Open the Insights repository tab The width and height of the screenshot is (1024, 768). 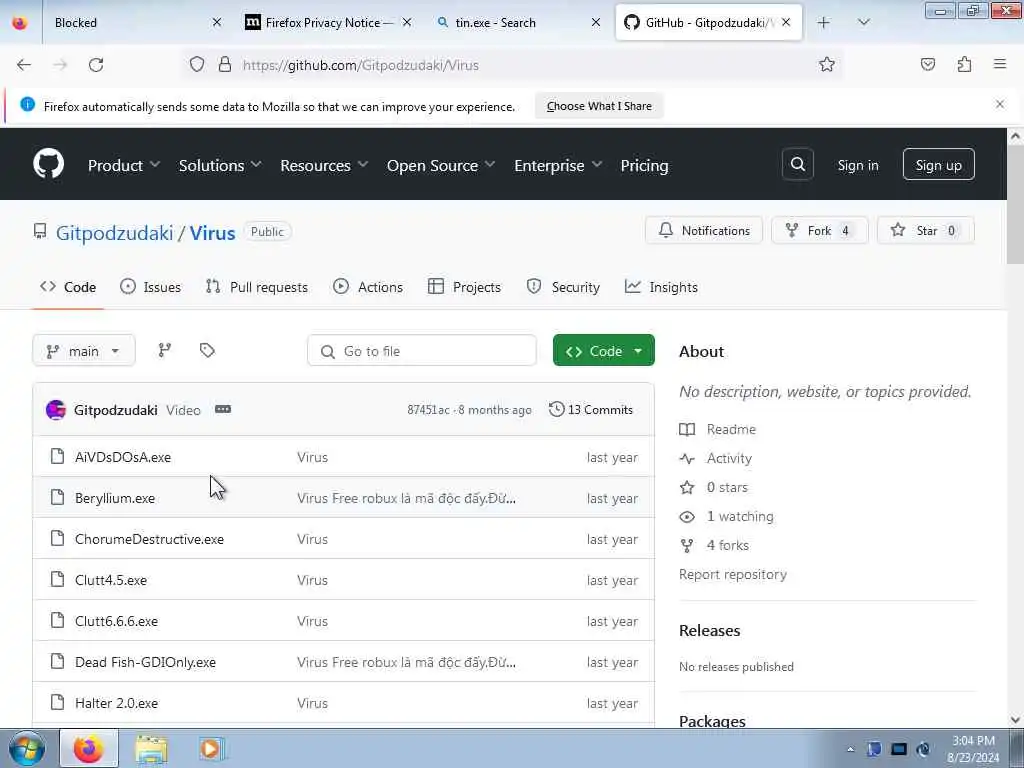(661, 287)
